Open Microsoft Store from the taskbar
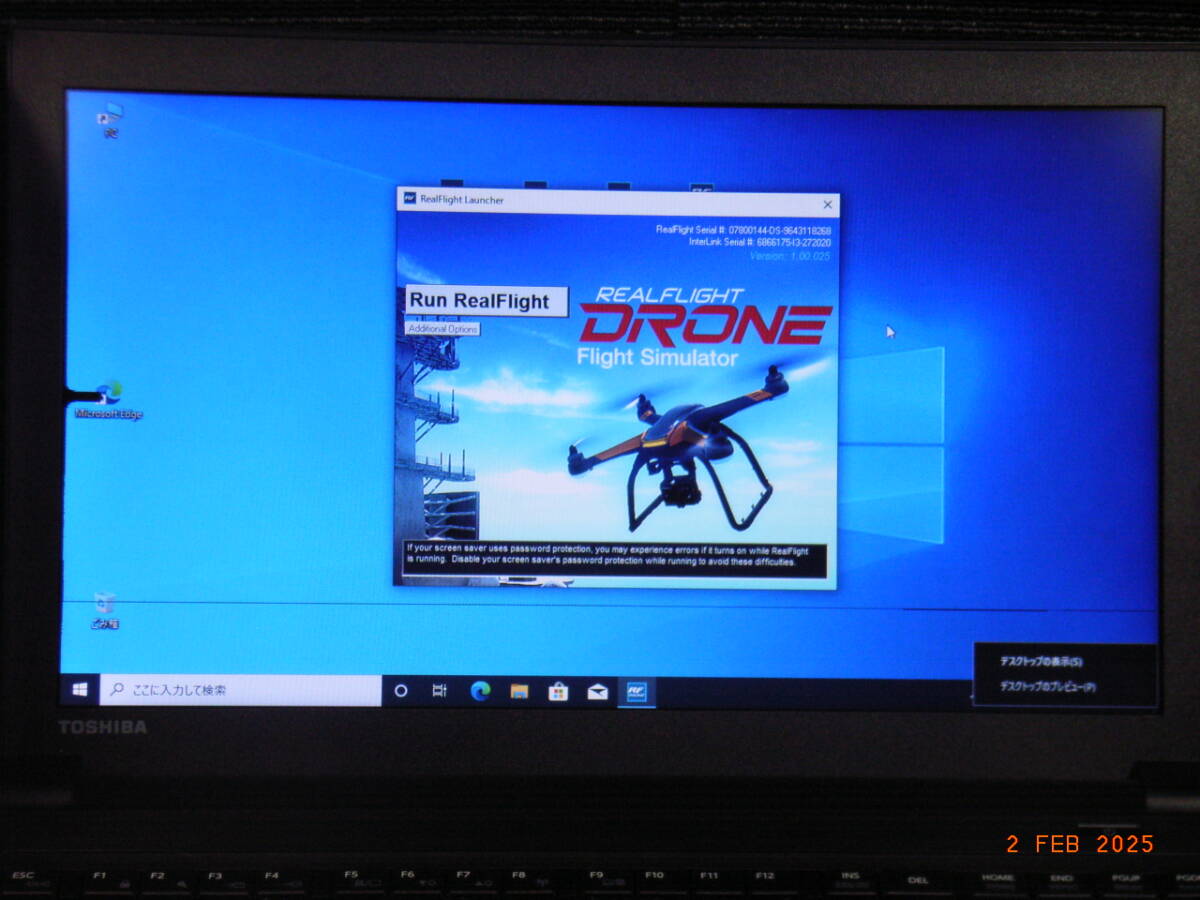The width and height of the screenshot is (1200, 900). coord(558,690)
